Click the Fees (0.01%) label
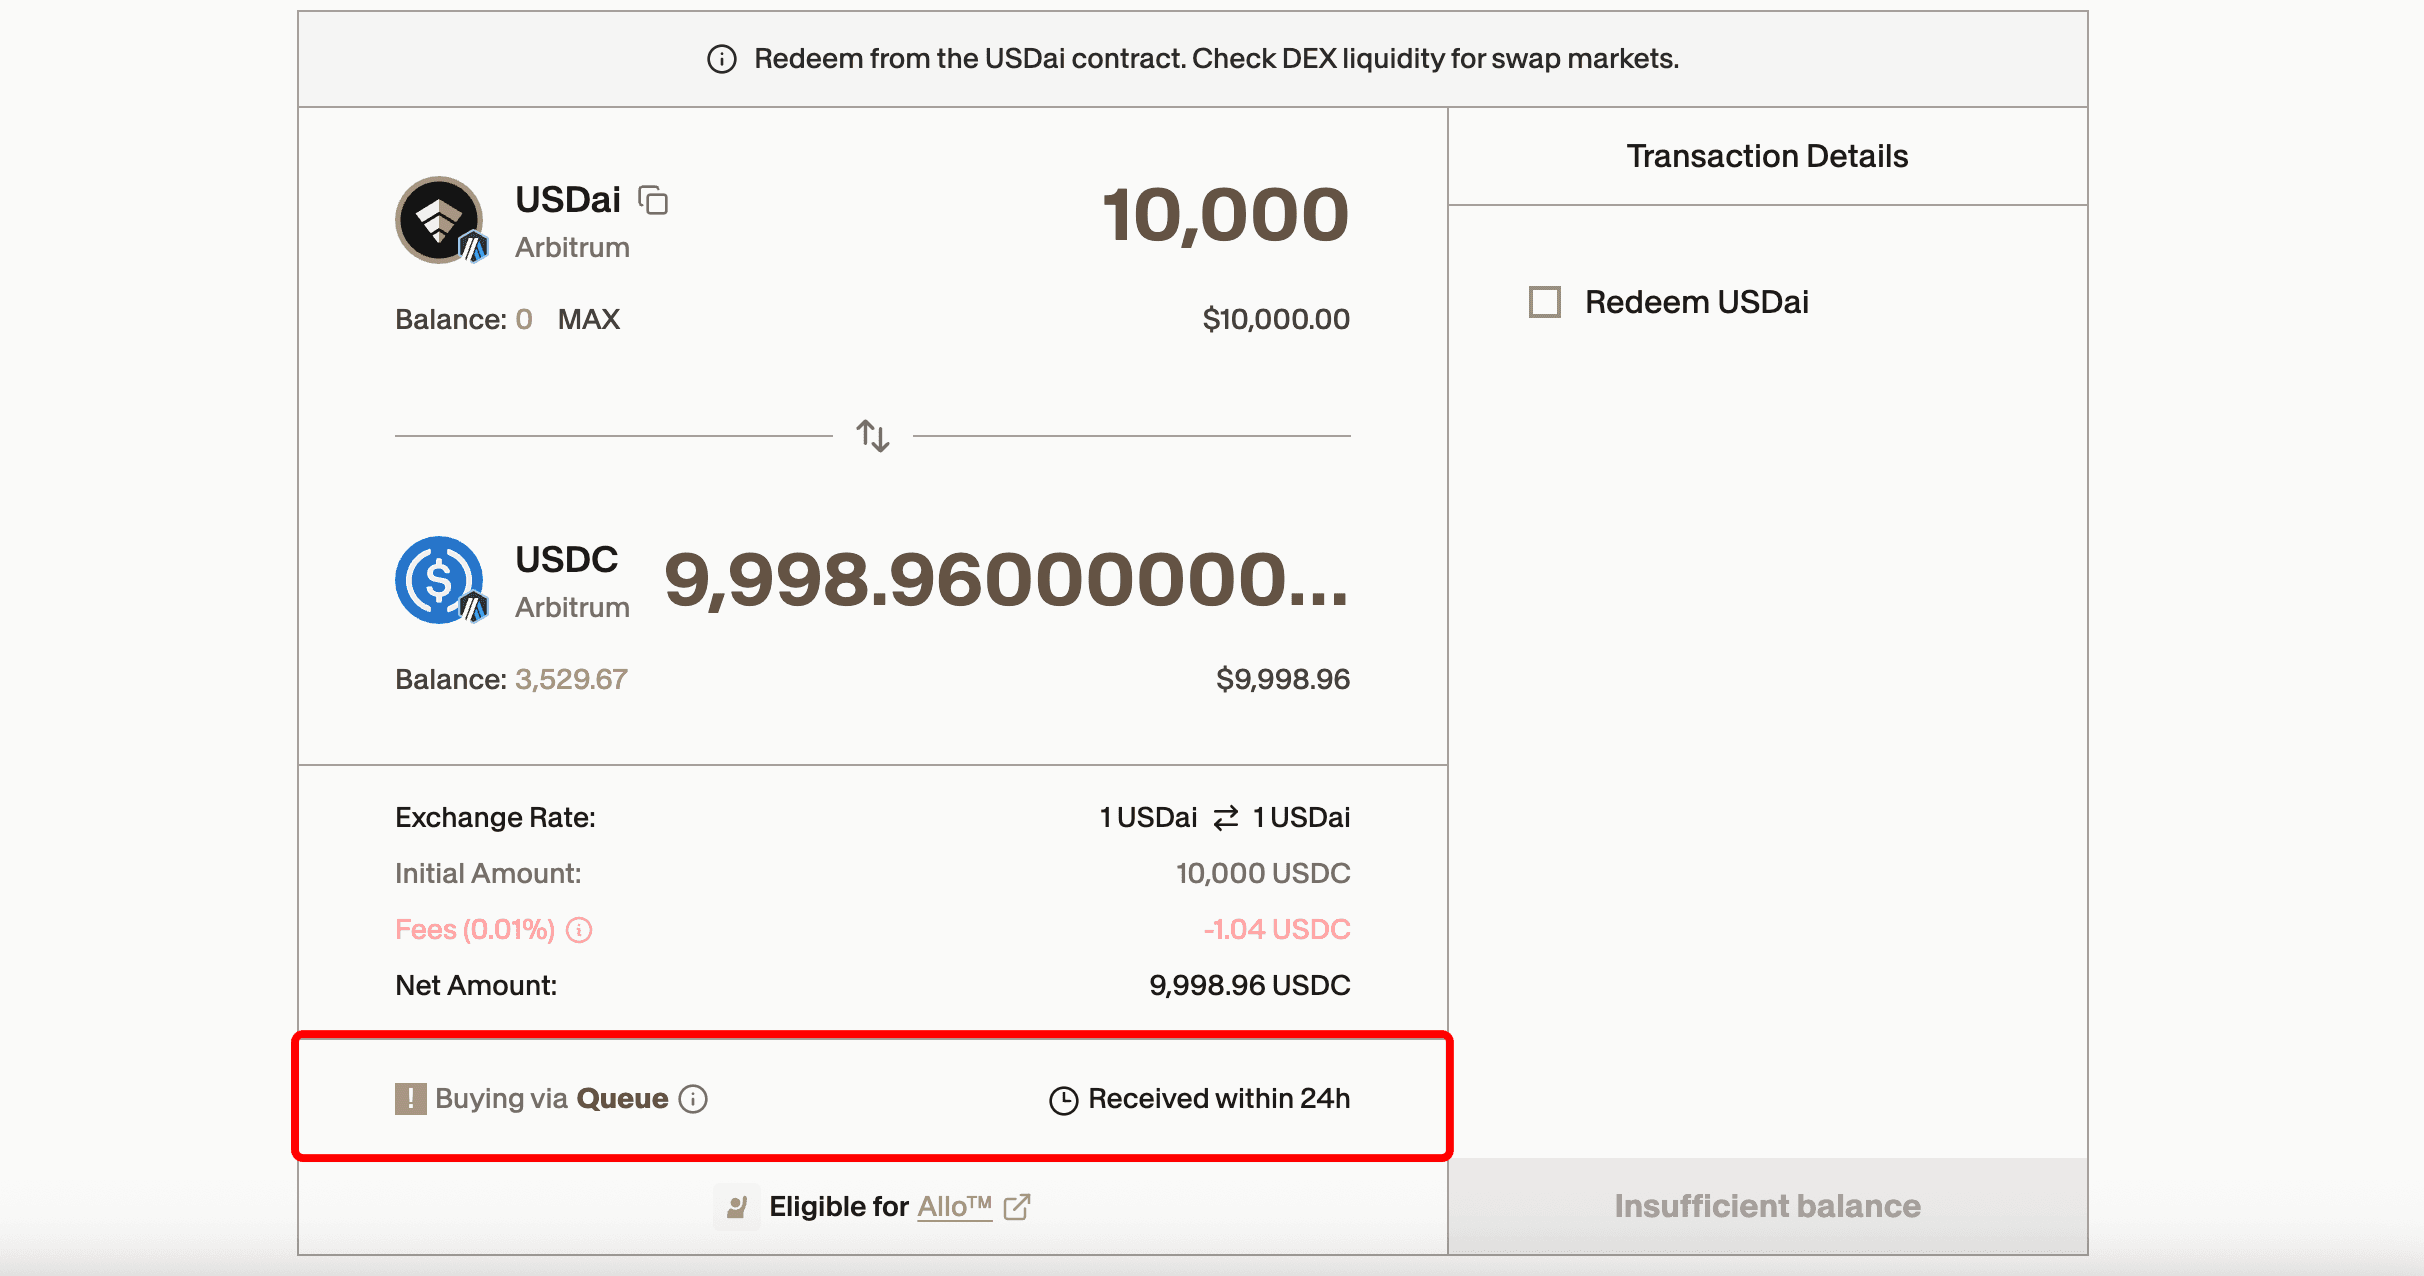Viewport: 2424px width, 1276px height. coord(475,930)
